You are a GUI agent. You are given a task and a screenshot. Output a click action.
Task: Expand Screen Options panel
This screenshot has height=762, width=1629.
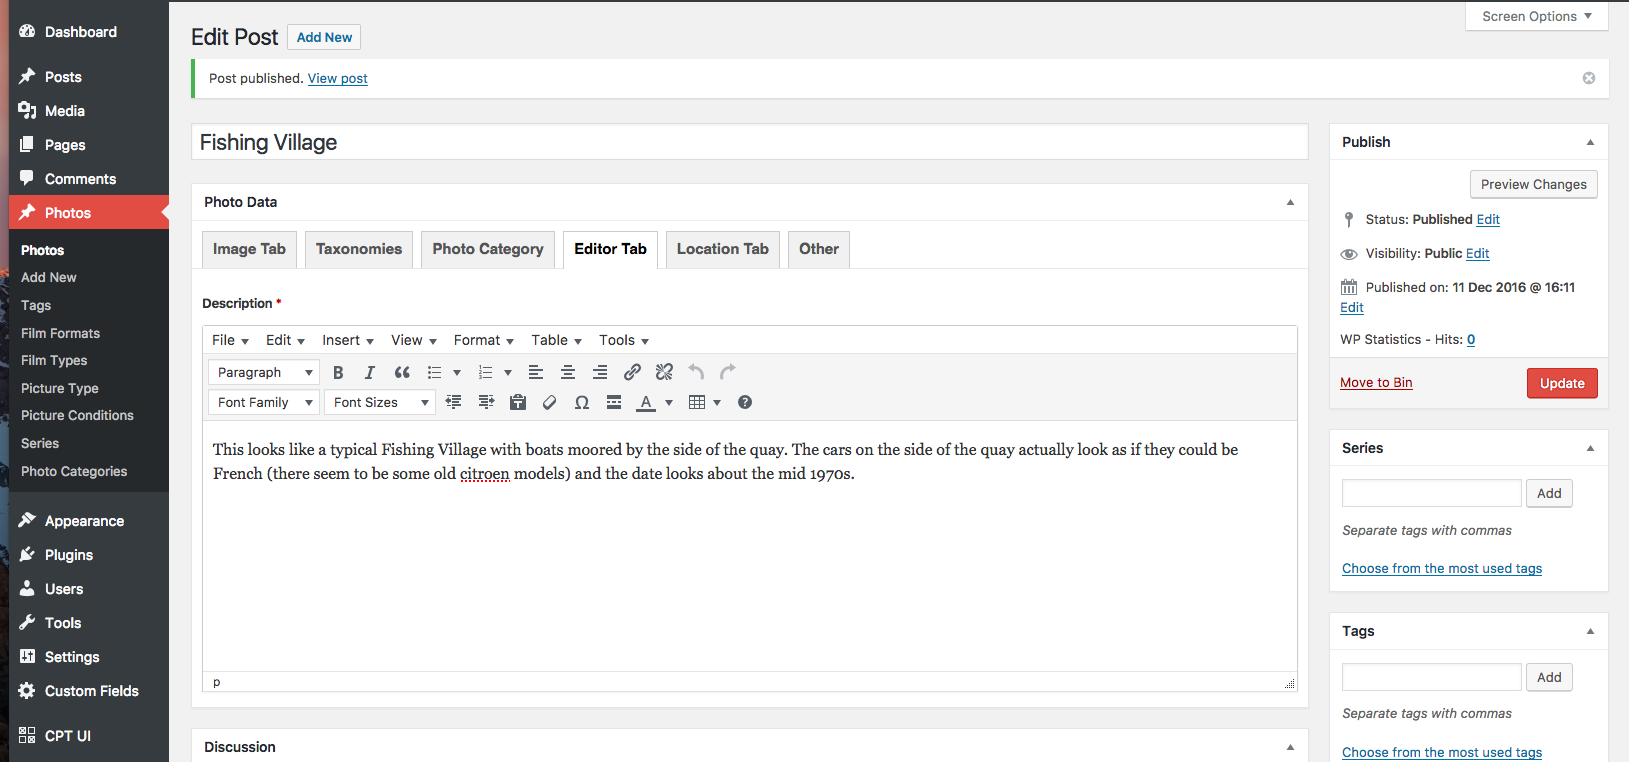(1537, 16)
